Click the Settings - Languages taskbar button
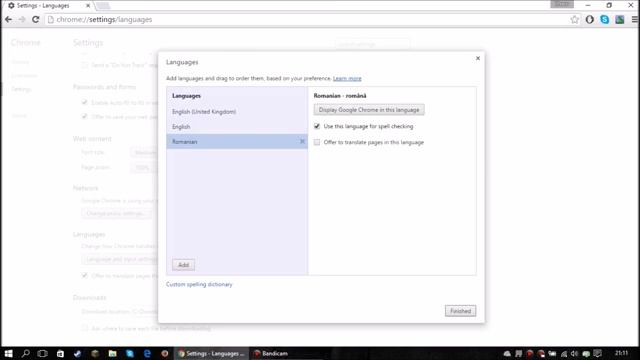The height and width of the screenshot is (360, 640). (x=212, y=353)
